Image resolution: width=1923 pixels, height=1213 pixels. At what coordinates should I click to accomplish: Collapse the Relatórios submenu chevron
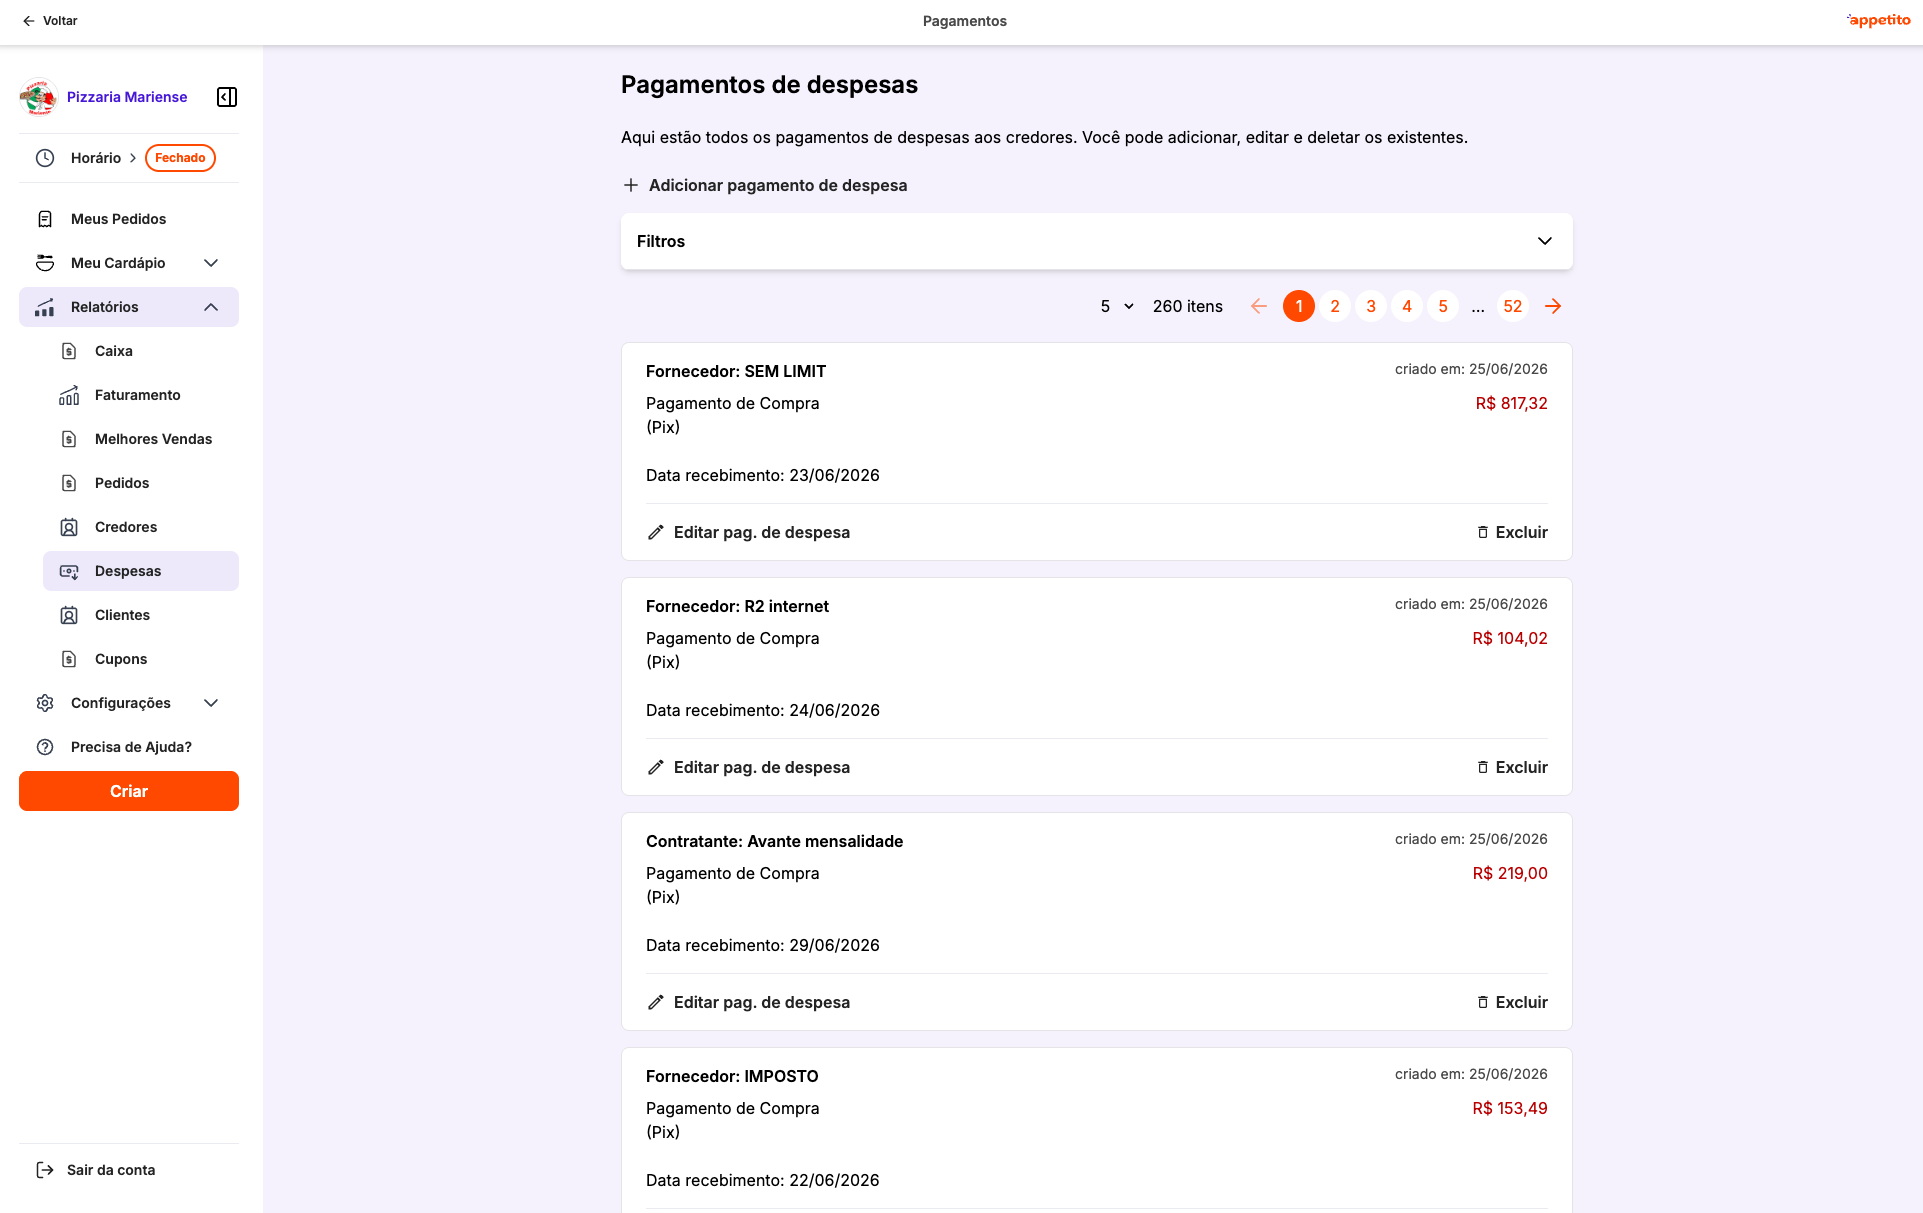tap(211, 307)
